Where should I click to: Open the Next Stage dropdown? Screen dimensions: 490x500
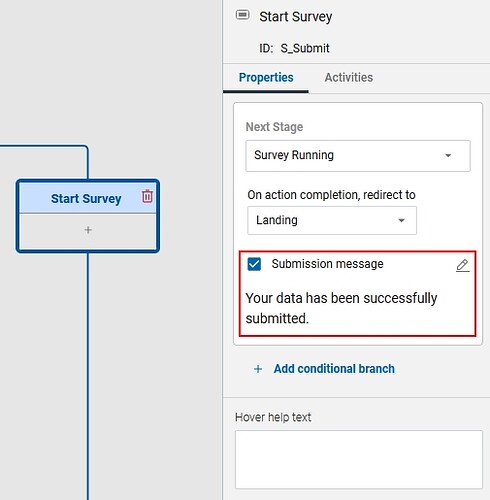tap(358, 156)
